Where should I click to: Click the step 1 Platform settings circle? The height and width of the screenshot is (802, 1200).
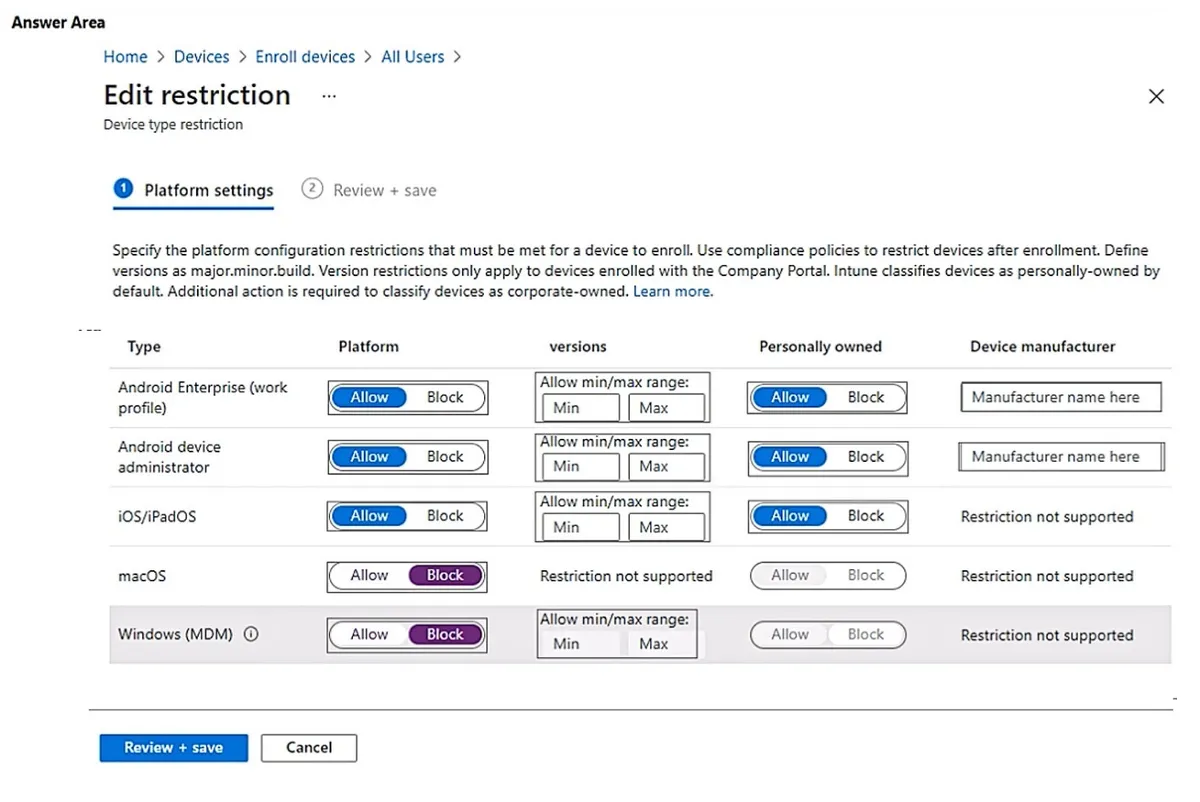(x=123, y=189)
